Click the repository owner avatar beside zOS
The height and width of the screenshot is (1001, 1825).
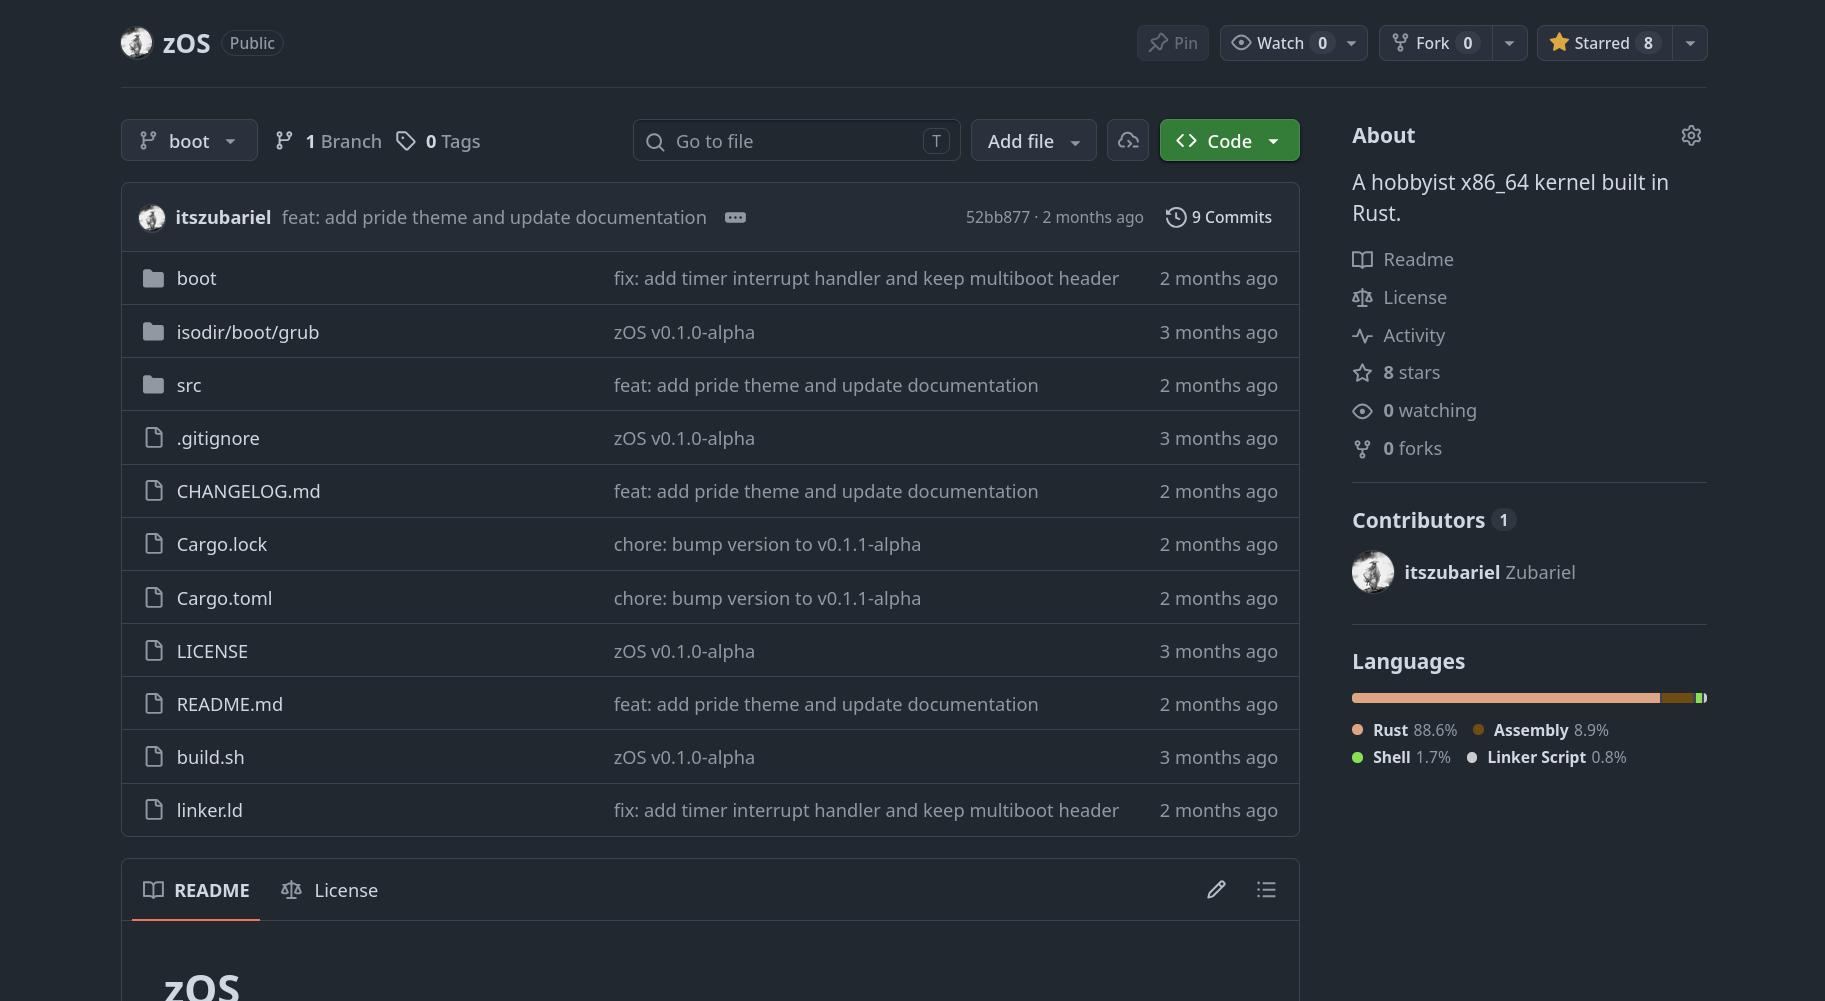[136, 43]
